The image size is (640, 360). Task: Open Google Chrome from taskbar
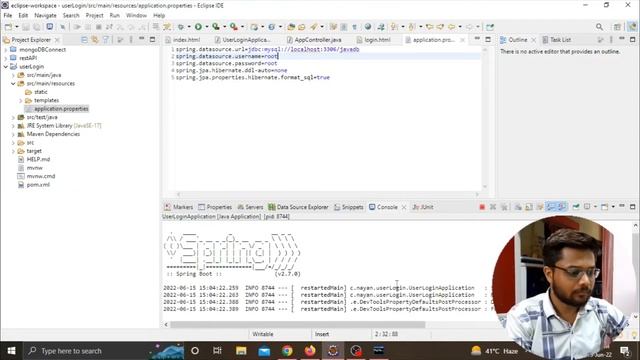287,351
